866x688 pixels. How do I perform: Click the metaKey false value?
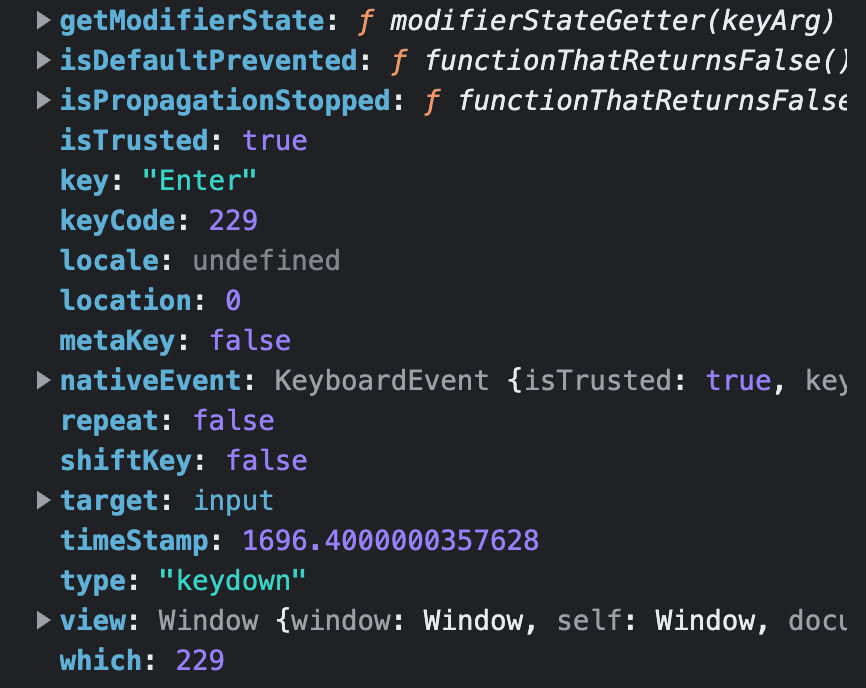pyautogui.click(x=250, y=340)
